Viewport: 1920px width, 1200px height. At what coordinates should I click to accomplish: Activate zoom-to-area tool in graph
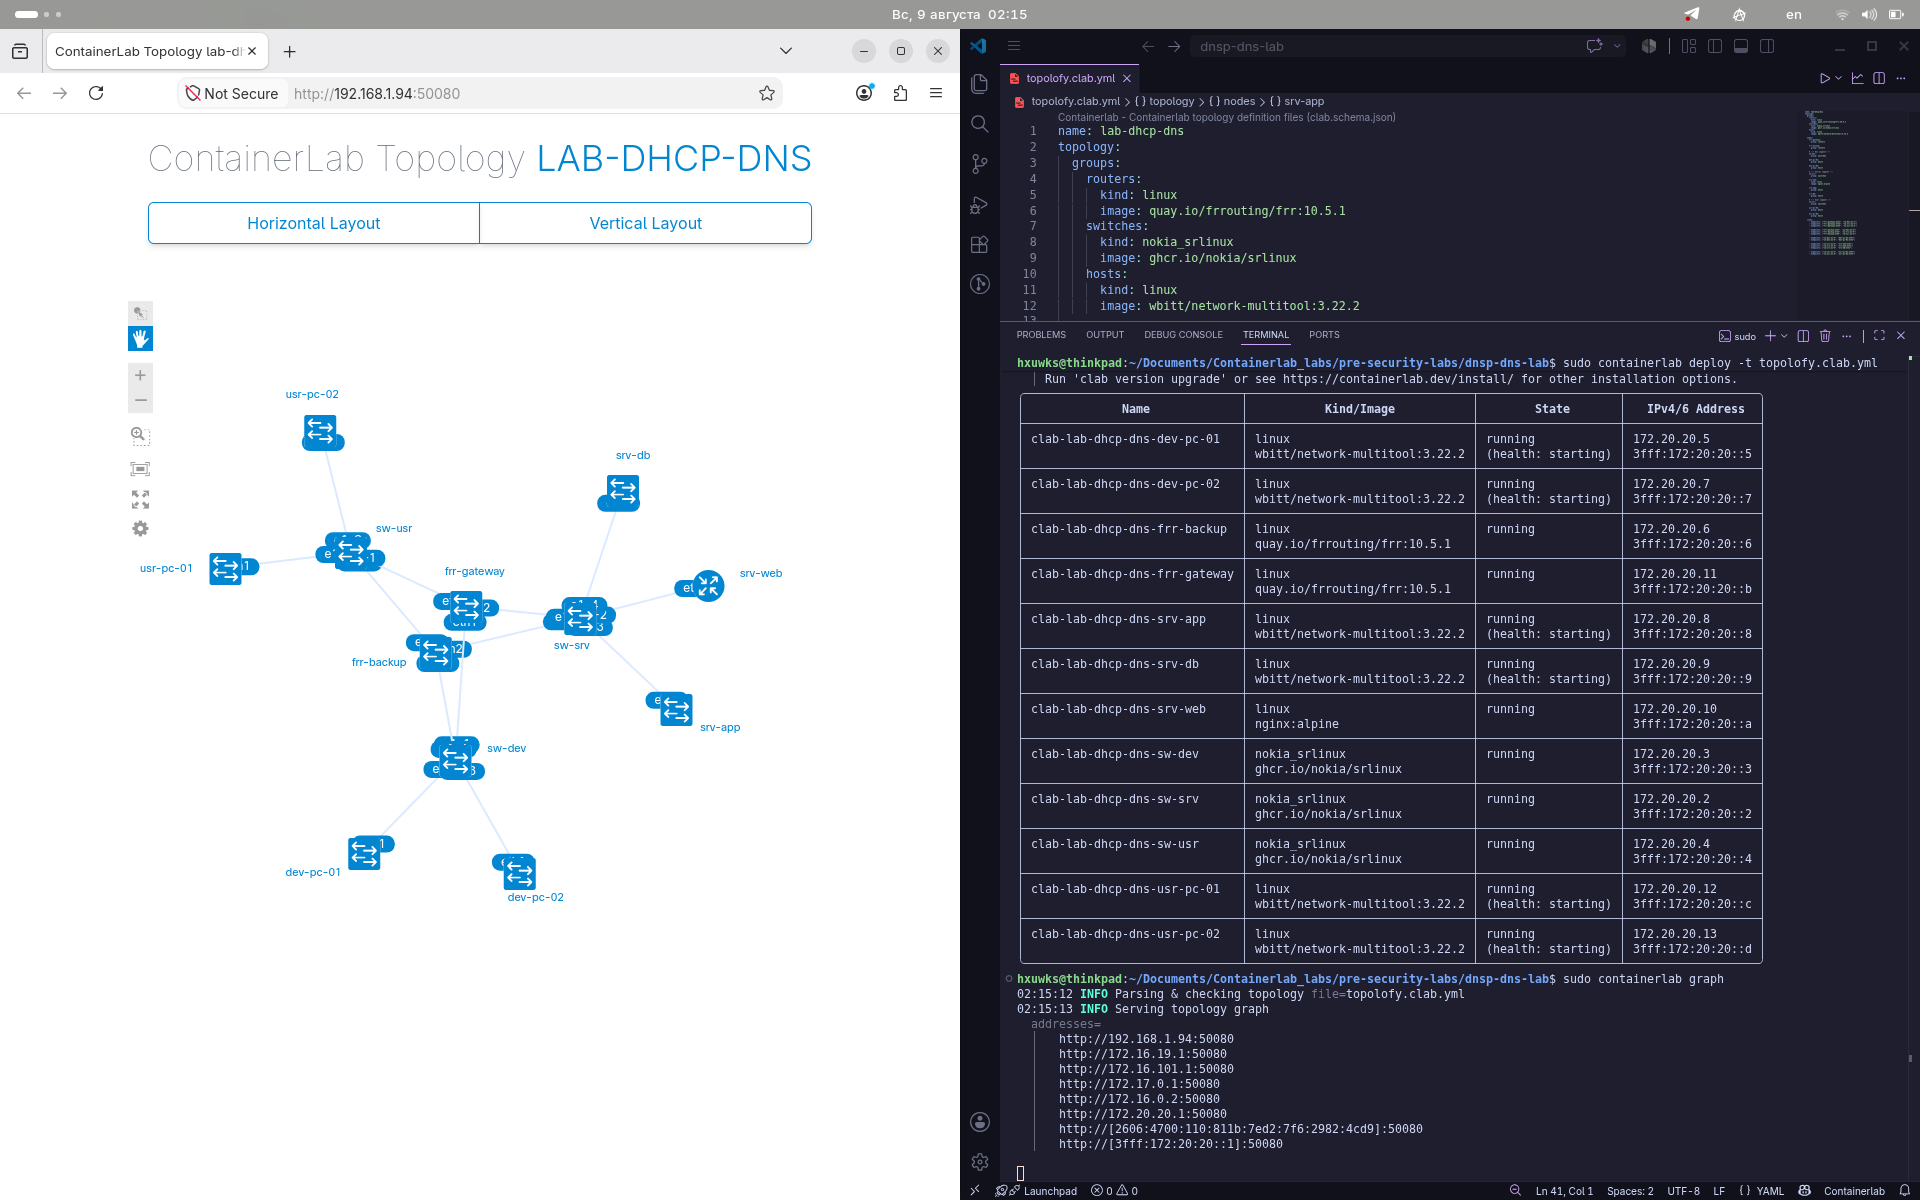(x=140, y=436)
